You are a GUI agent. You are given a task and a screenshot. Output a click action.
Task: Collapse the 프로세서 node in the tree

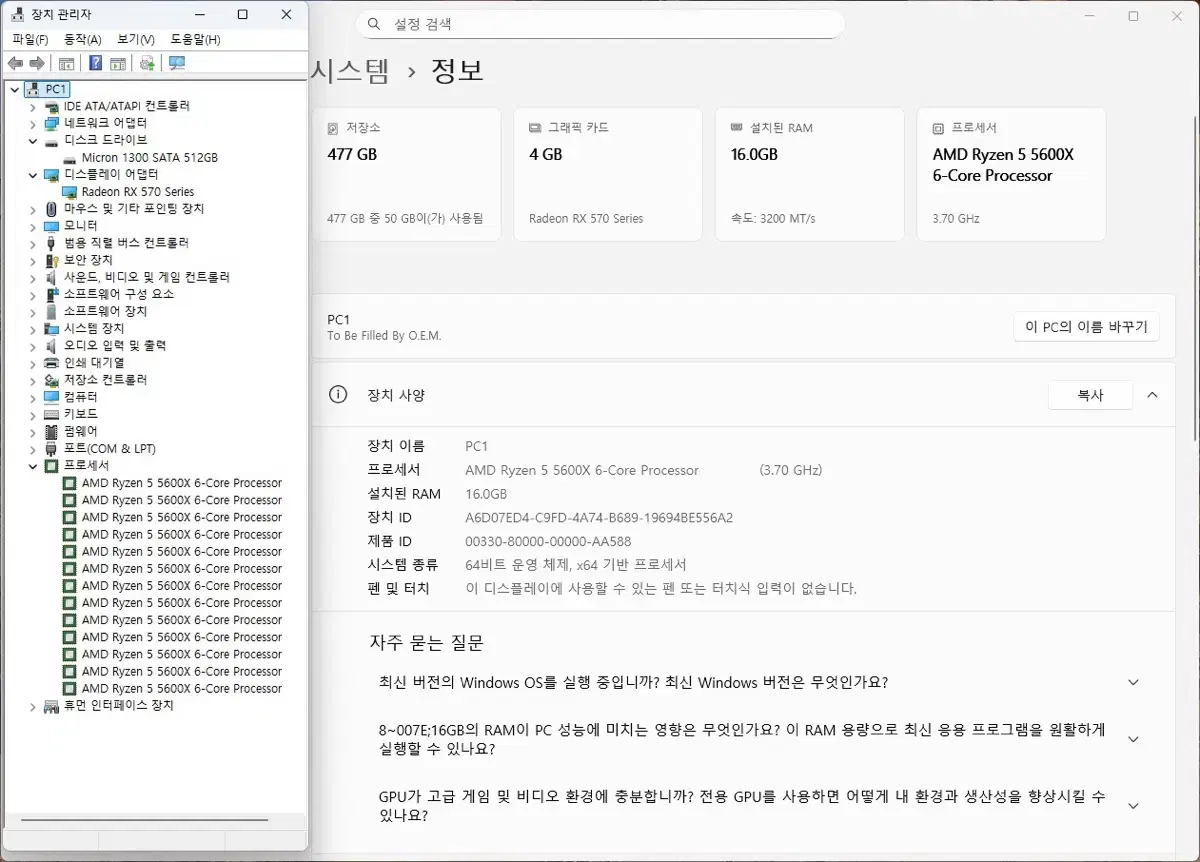pyautogui.click(x=33, y=466)
